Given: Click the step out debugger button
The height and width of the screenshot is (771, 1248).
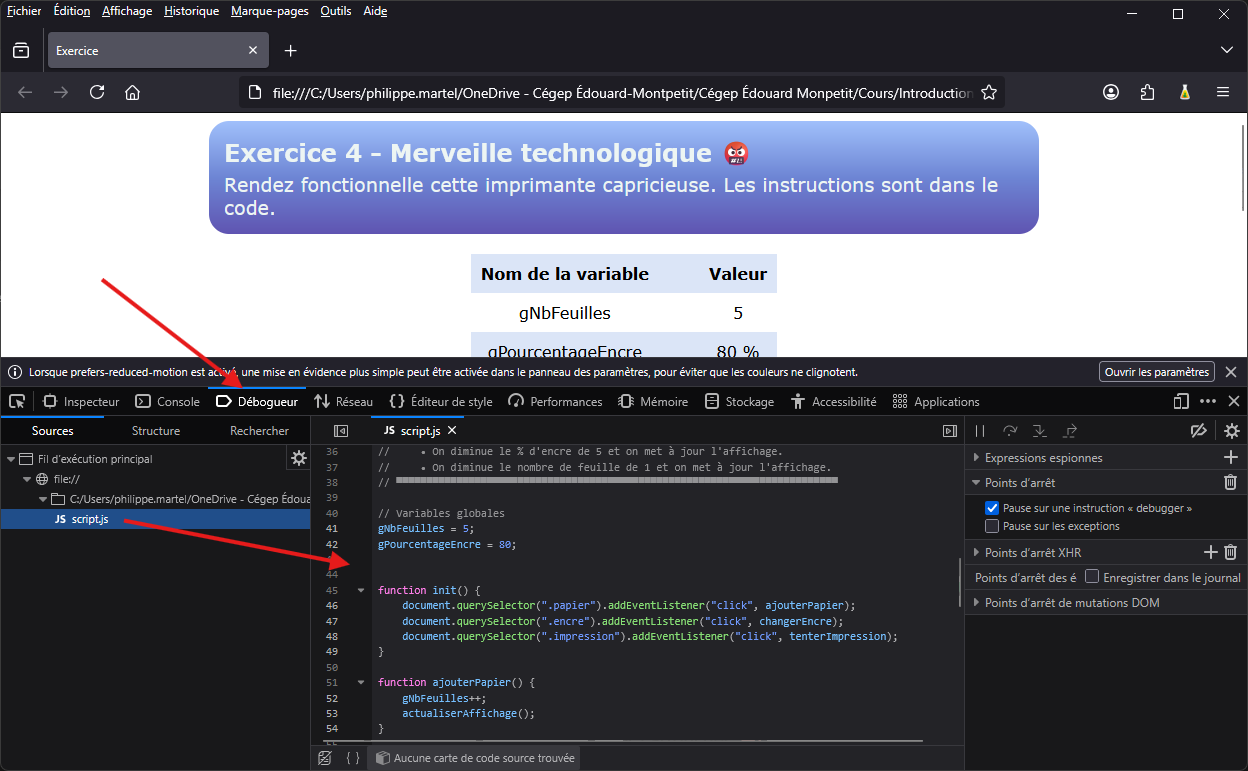Looking at the screenshot, I should point(1070,431).
